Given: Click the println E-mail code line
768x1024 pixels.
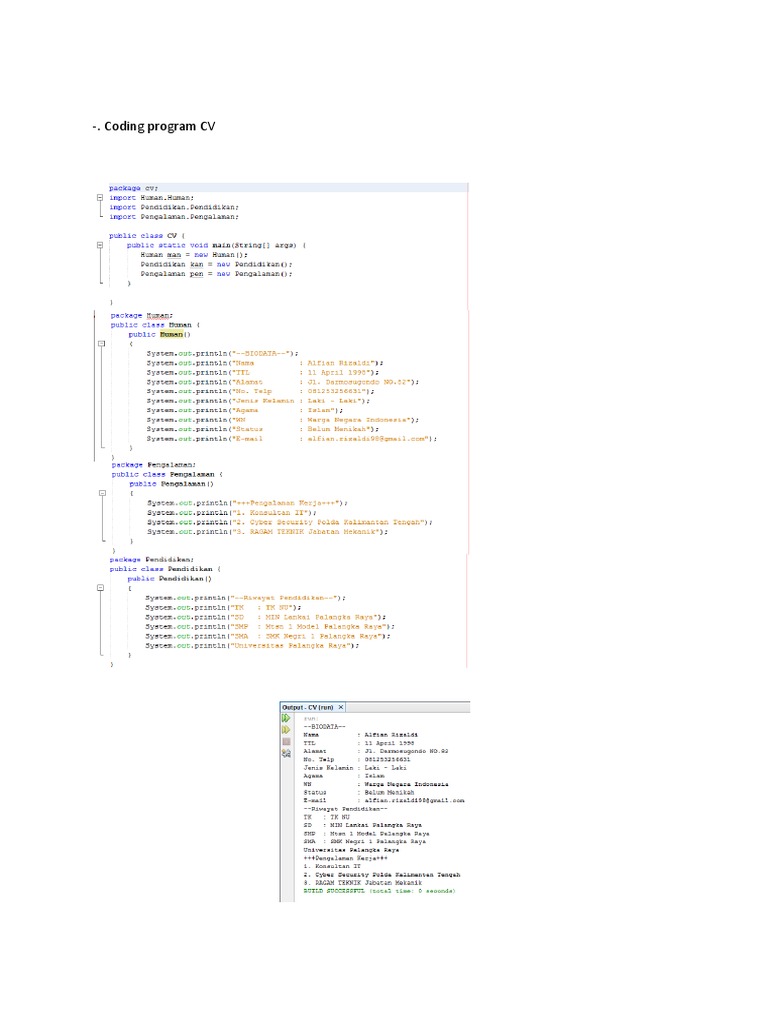Looking at the screenshot, I should [291, 439].
